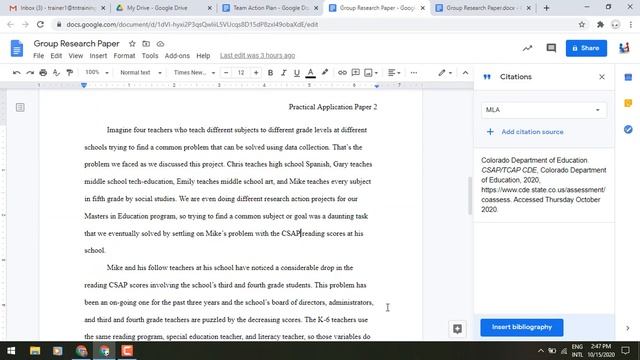Click Add citation source
This screenshot has width=640, height=360.
tap(526, 132)
